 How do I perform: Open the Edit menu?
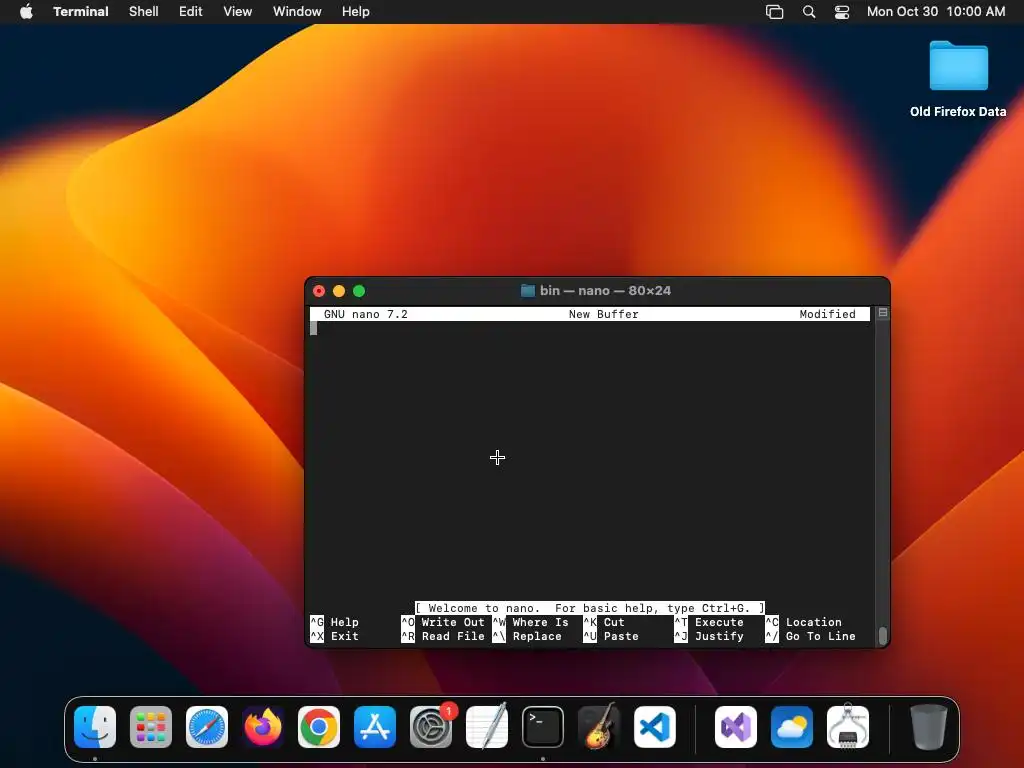pos(191,12)
